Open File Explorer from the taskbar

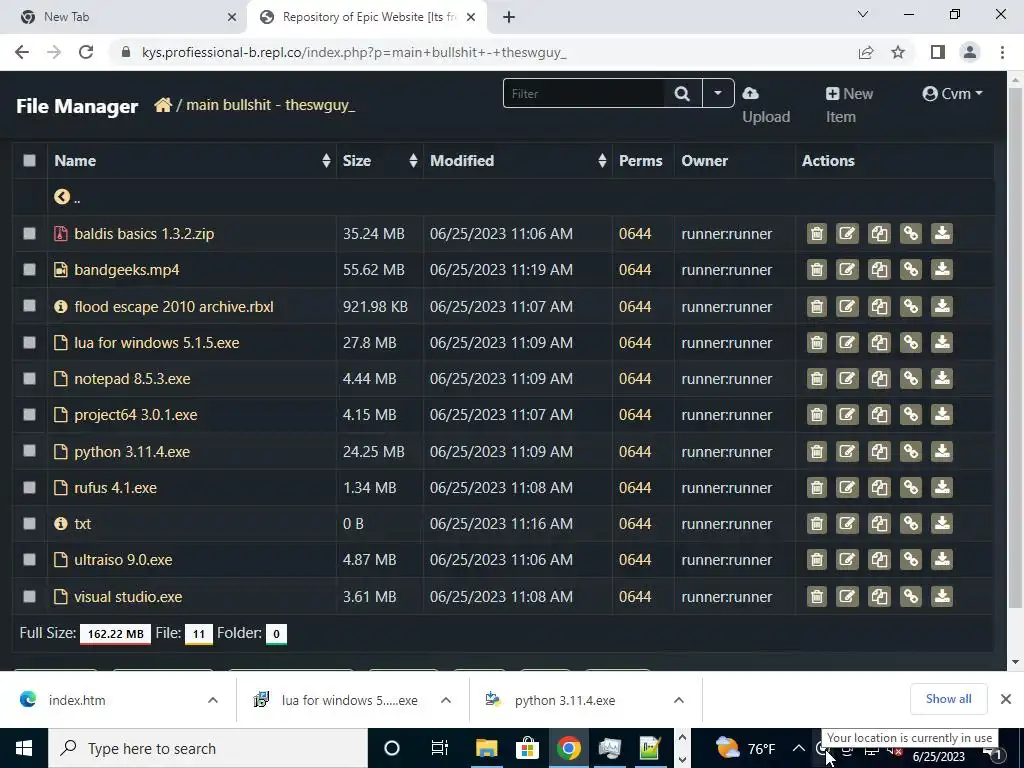tap(487, 748)
